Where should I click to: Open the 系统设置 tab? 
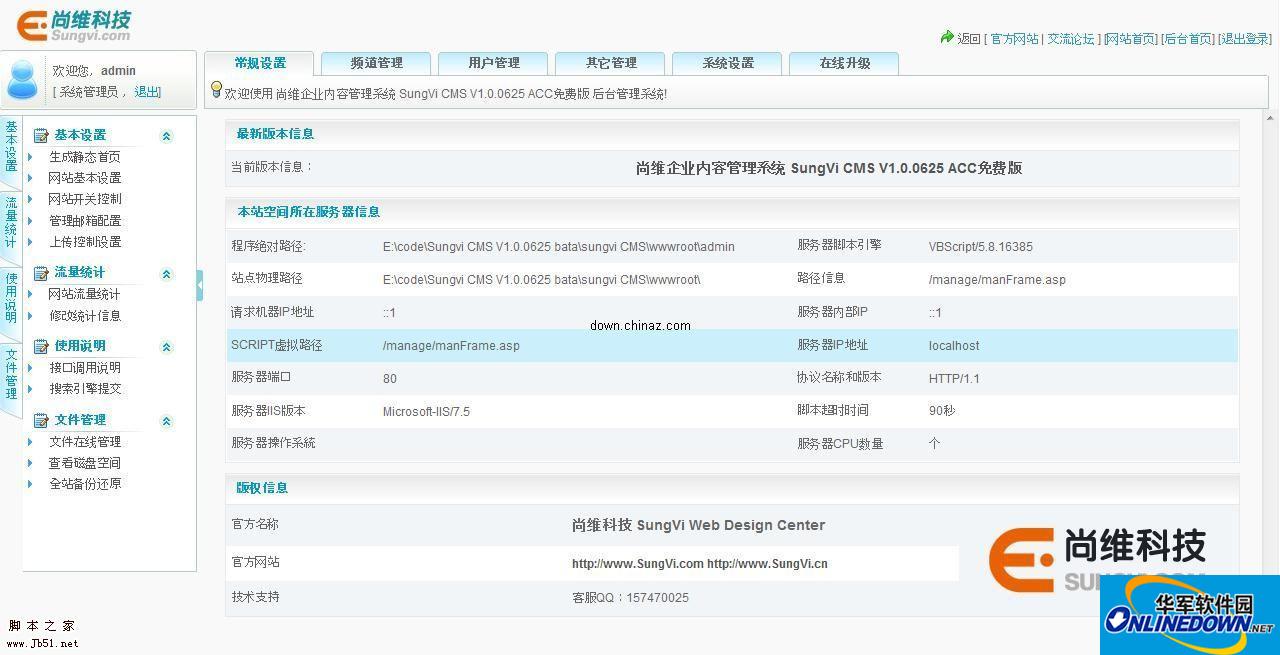click(x=727, y=62)
